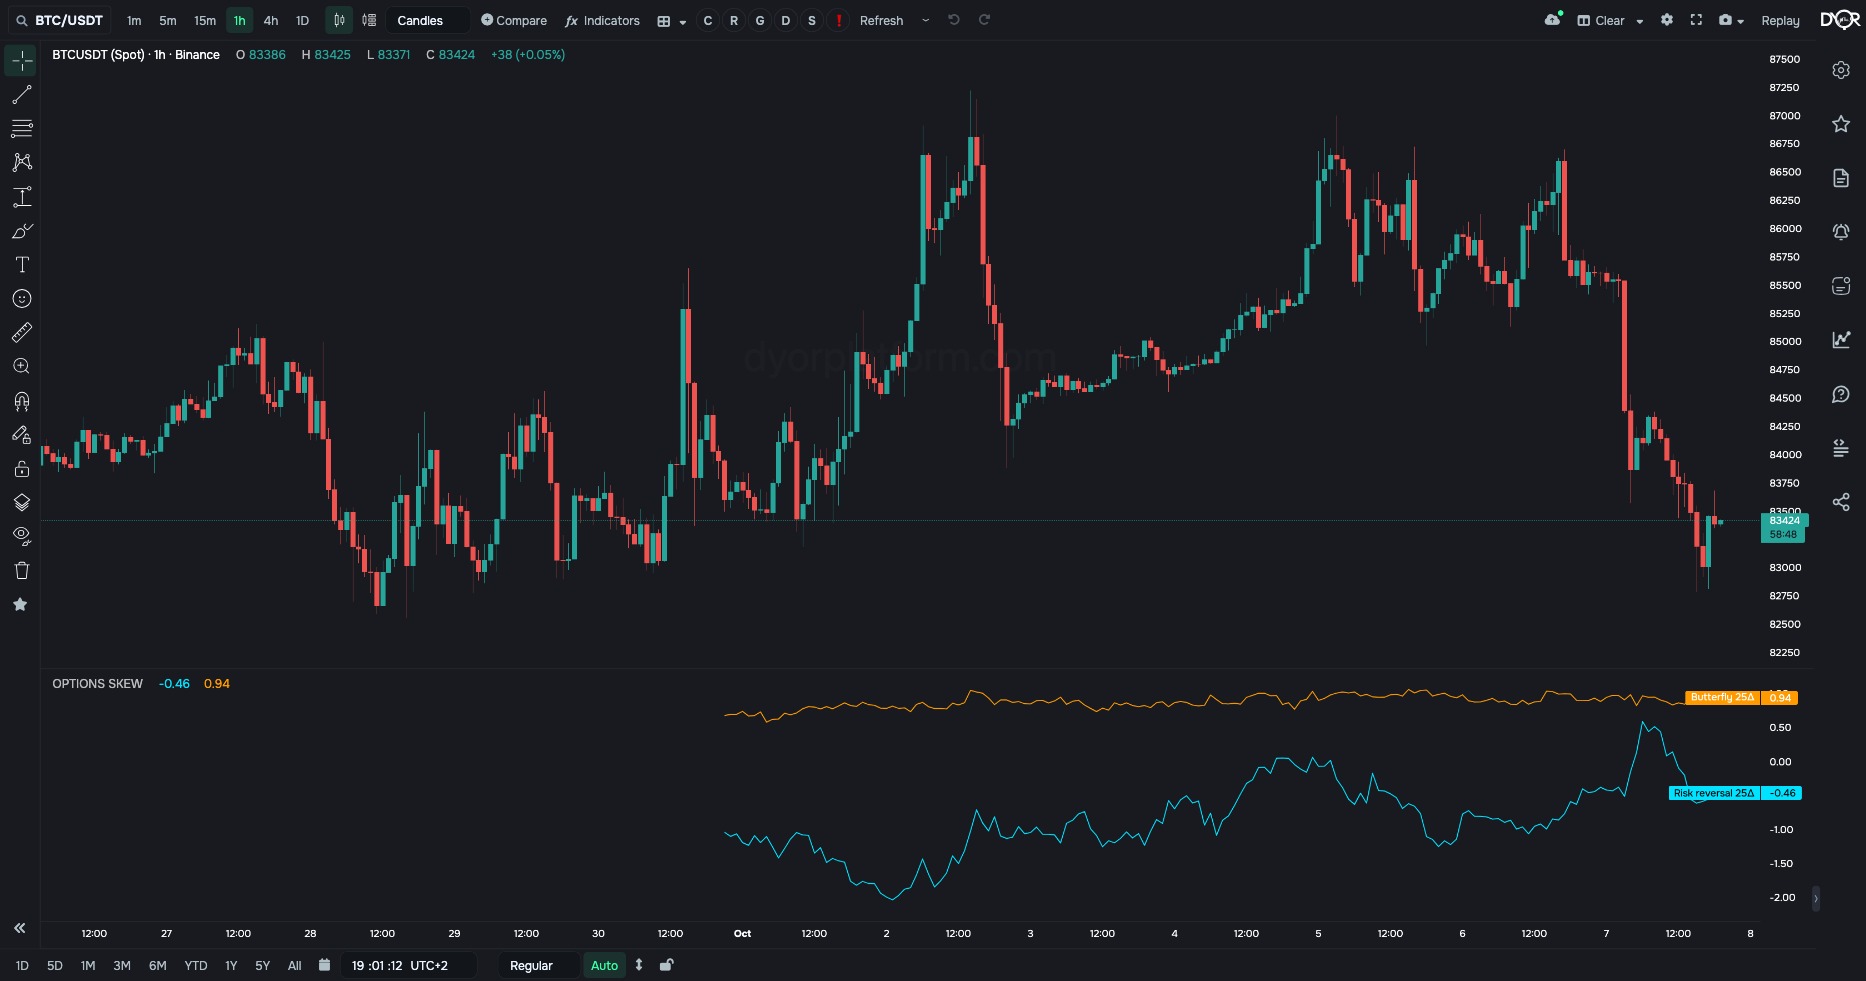Screen dimensions: 1866x981
Task: Select the measure range tool
Action: click(x=21, y=197)
